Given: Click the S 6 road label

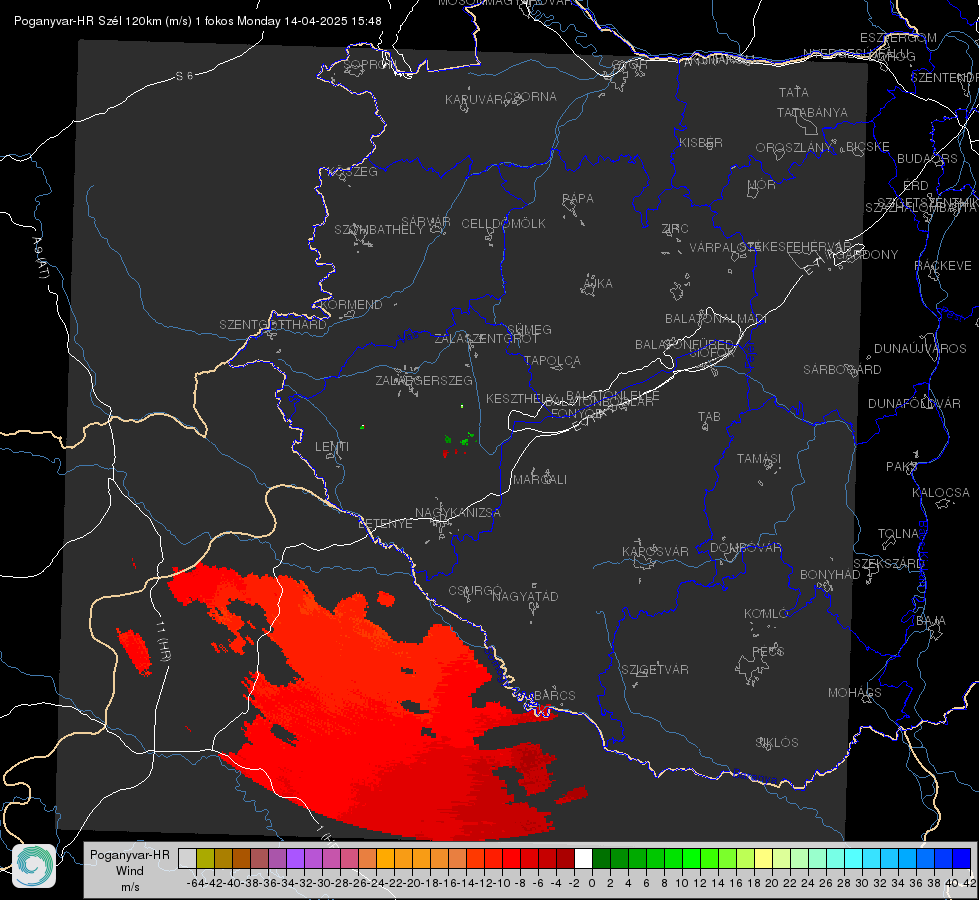Looking at the screenshot, I should click(185, 76).
